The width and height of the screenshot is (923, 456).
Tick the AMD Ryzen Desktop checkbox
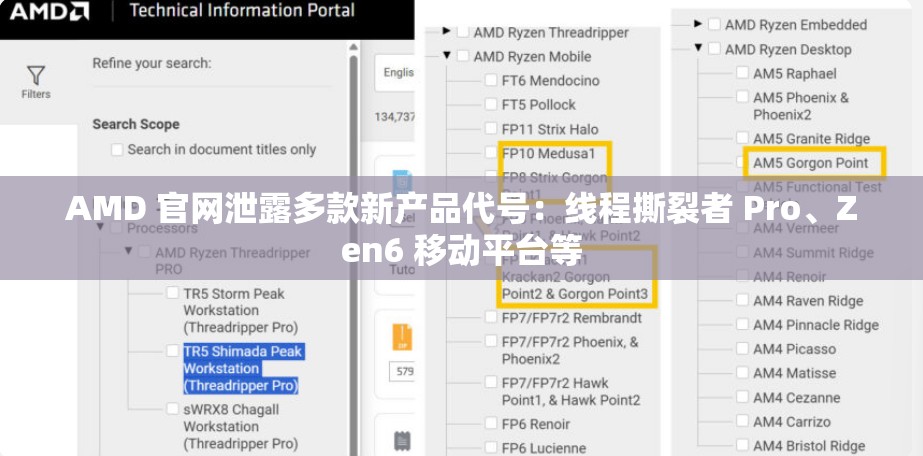715,49
